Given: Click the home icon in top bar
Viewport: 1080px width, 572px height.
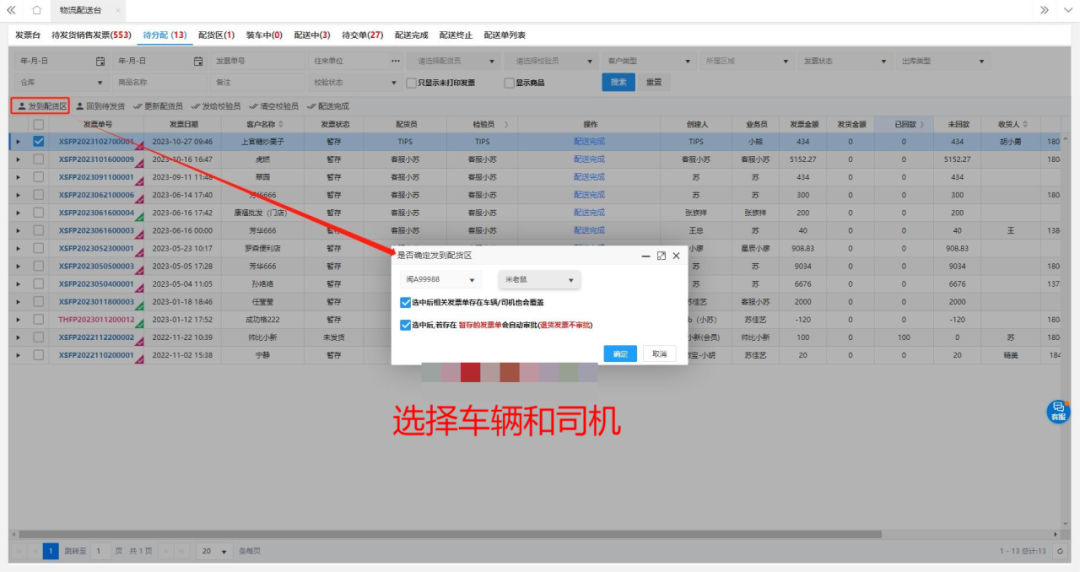Looking at the screenshot, I should tap(37, 10).
